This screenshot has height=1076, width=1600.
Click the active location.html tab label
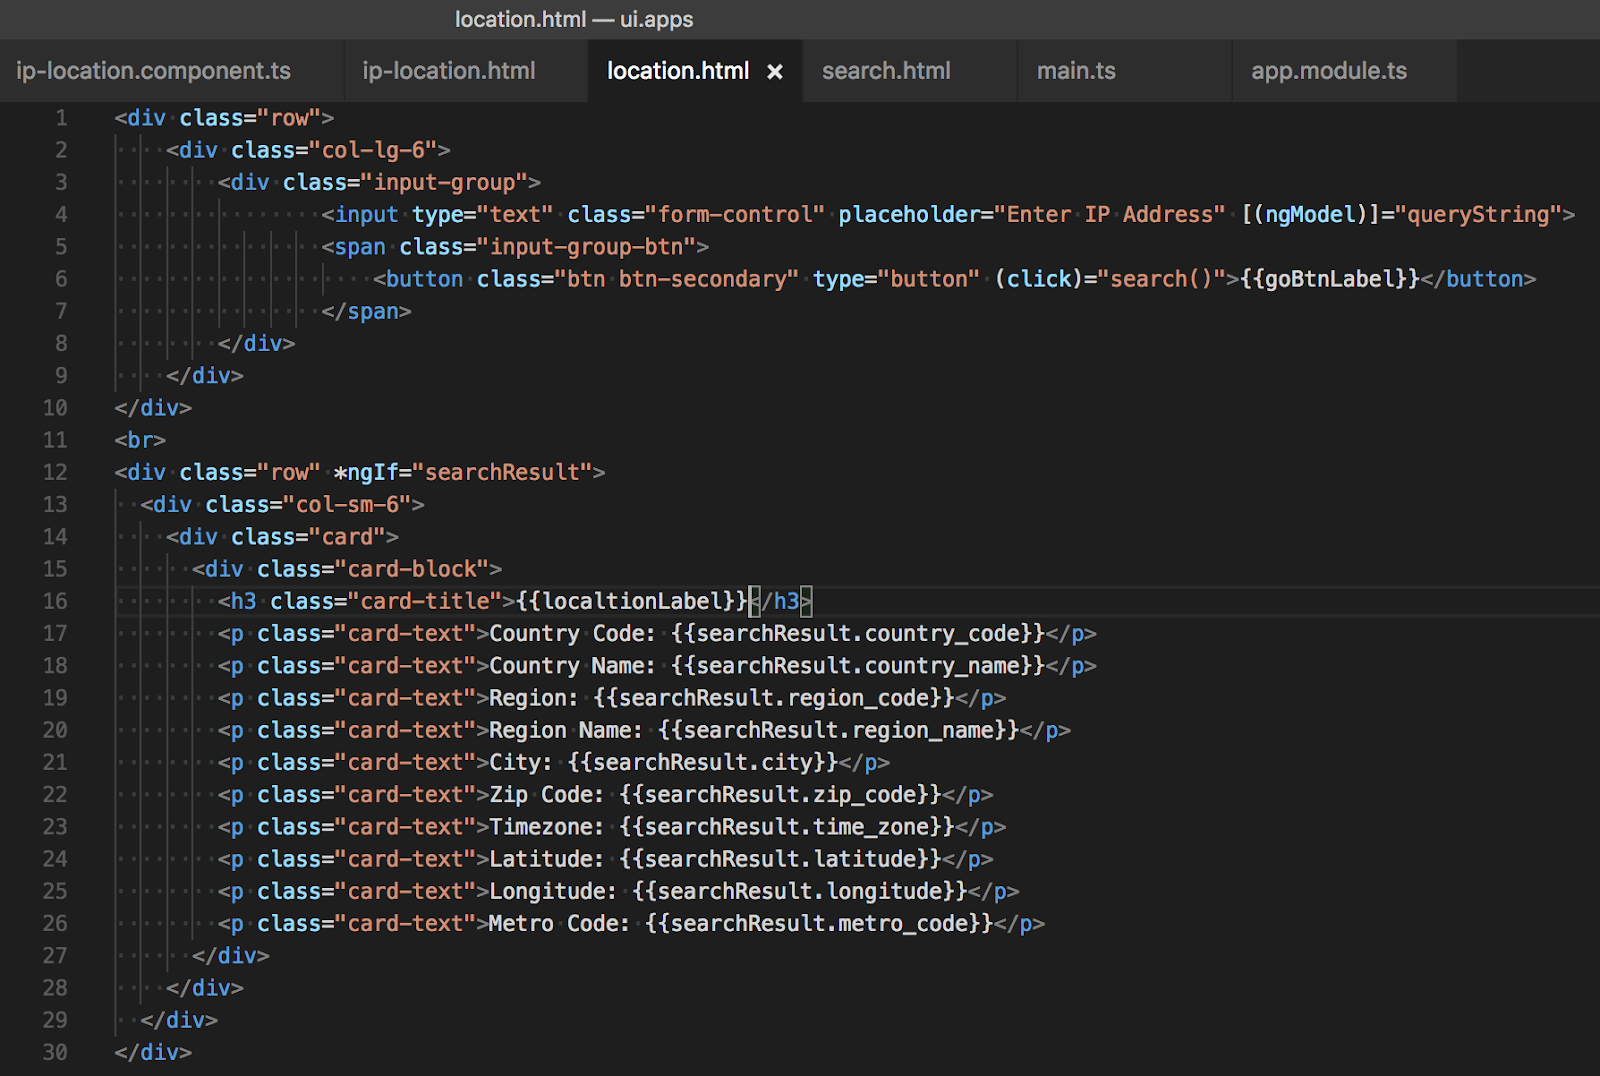[677, 71]
